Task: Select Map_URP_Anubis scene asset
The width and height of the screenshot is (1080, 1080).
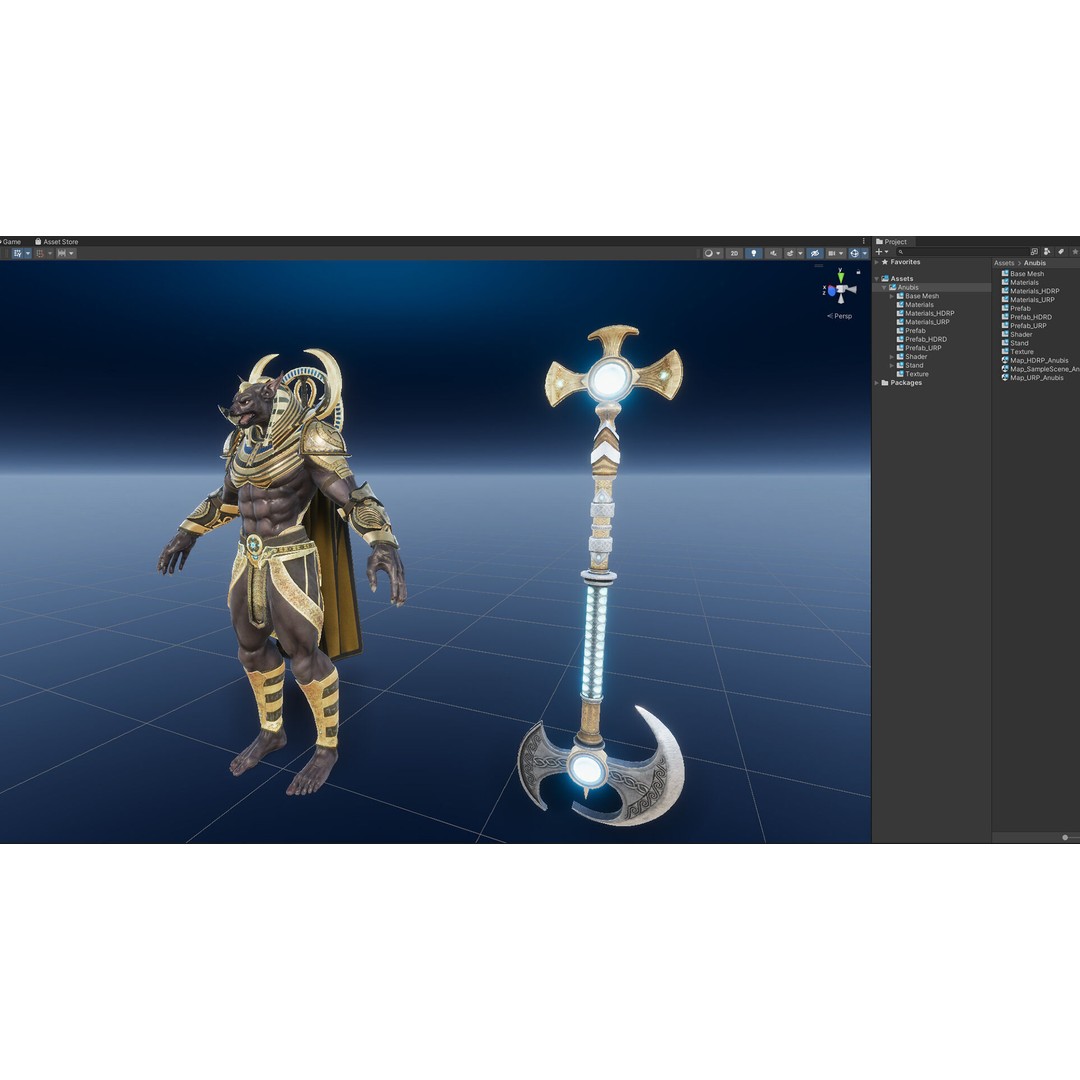Action: [x=1032, y=377]
